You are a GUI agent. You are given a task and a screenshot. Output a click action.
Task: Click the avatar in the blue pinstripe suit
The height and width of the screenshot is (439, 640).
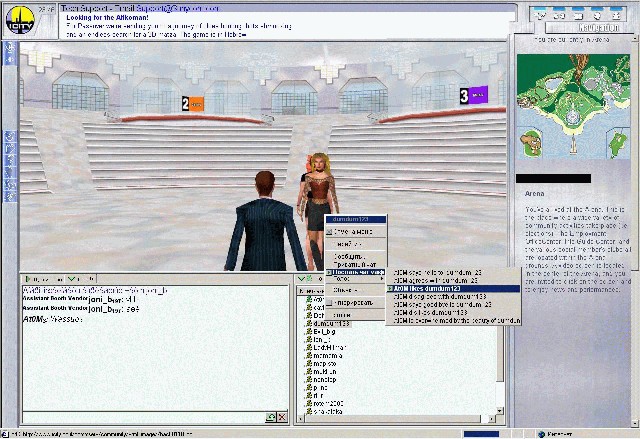pos(264,222)
